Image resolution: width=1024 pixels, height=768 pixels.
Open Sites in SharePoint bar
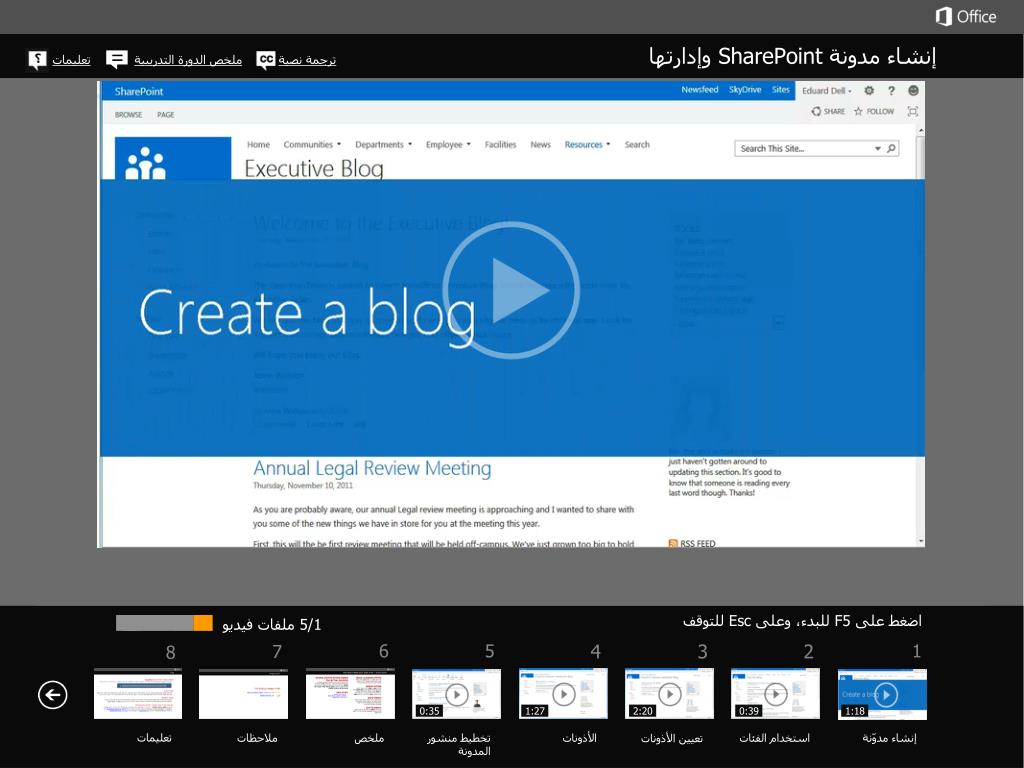[780, 89]
